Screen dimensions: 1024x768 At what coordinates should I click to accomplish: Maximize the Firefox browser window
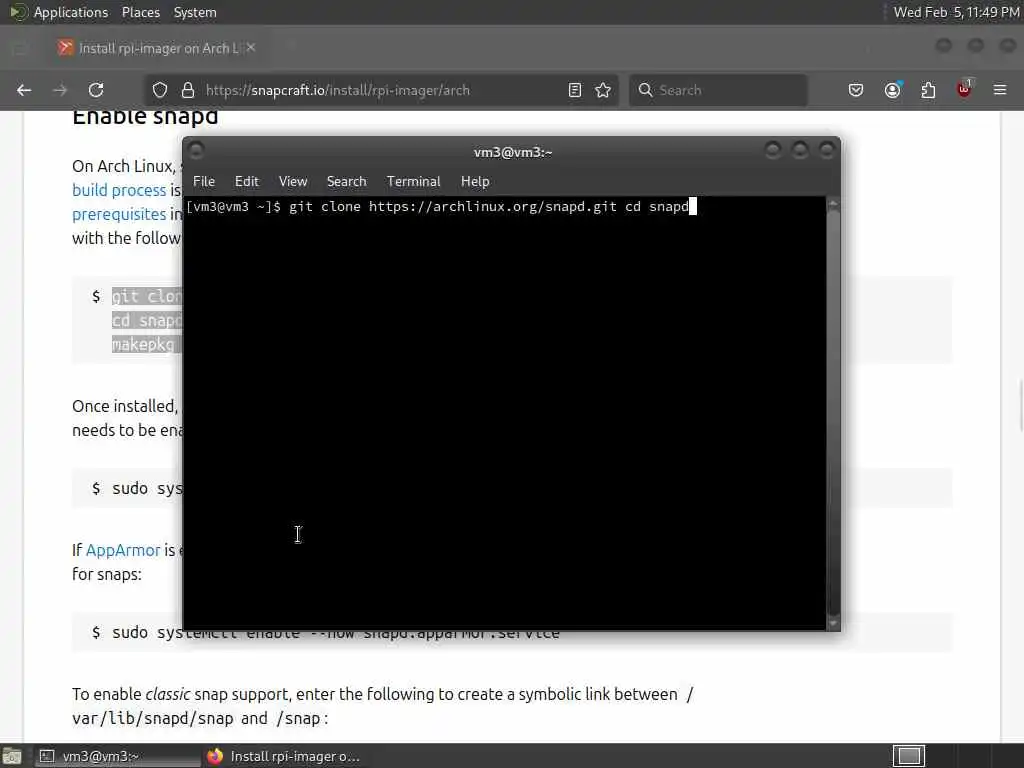tap(976, 45)
